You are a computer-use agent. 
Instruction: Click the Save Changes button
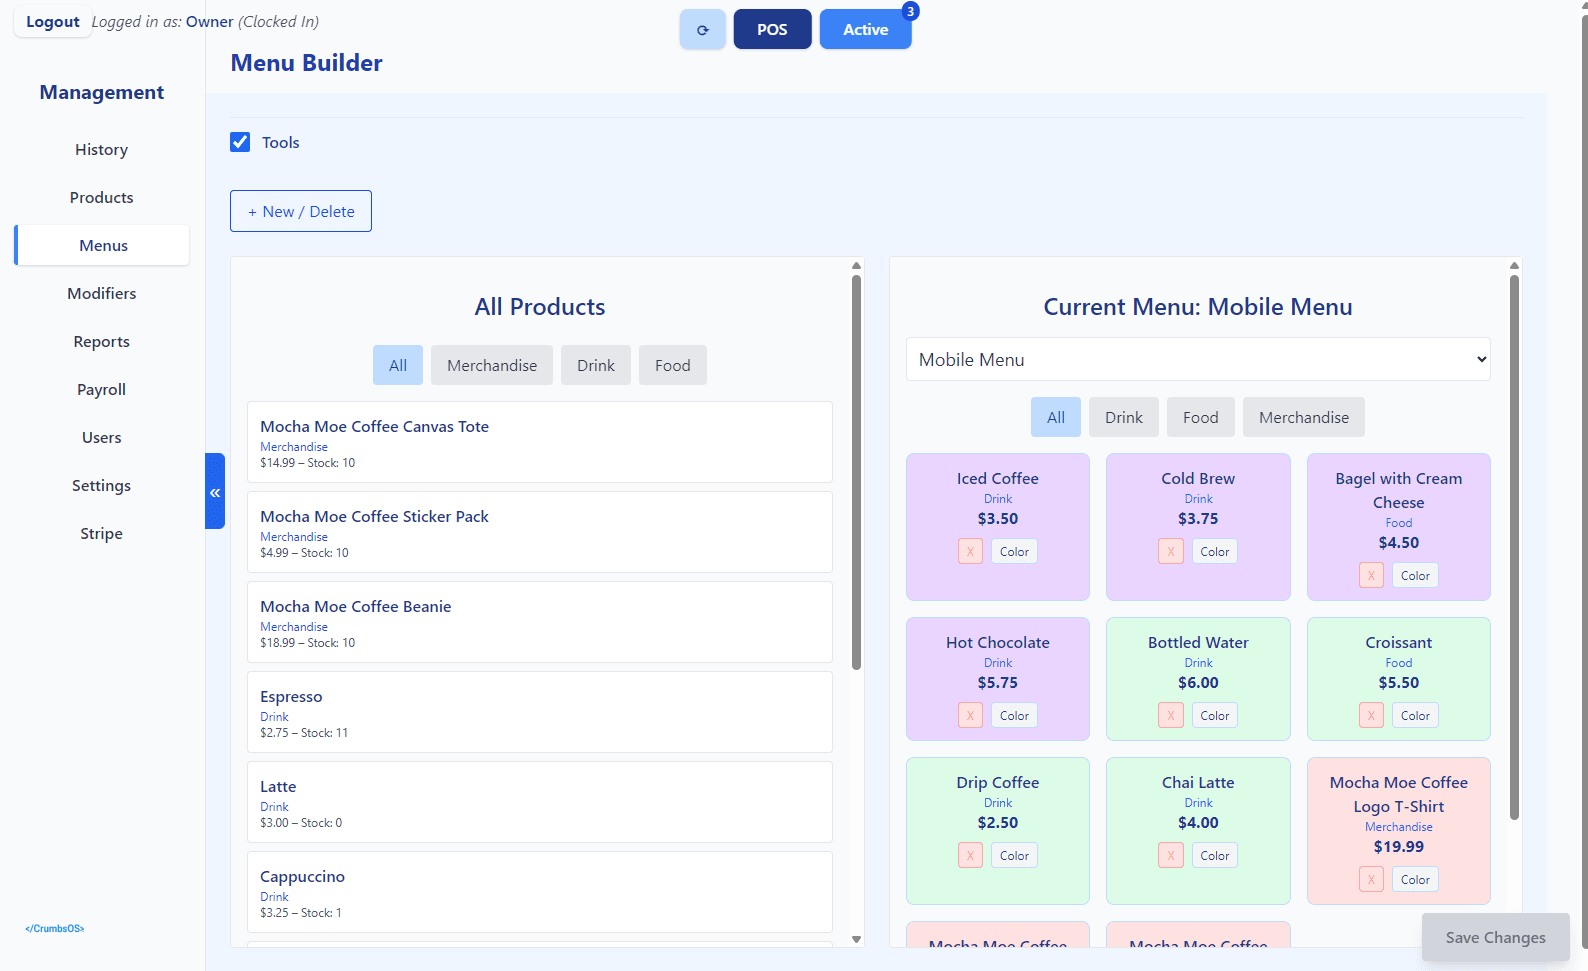pos(1494,938)
